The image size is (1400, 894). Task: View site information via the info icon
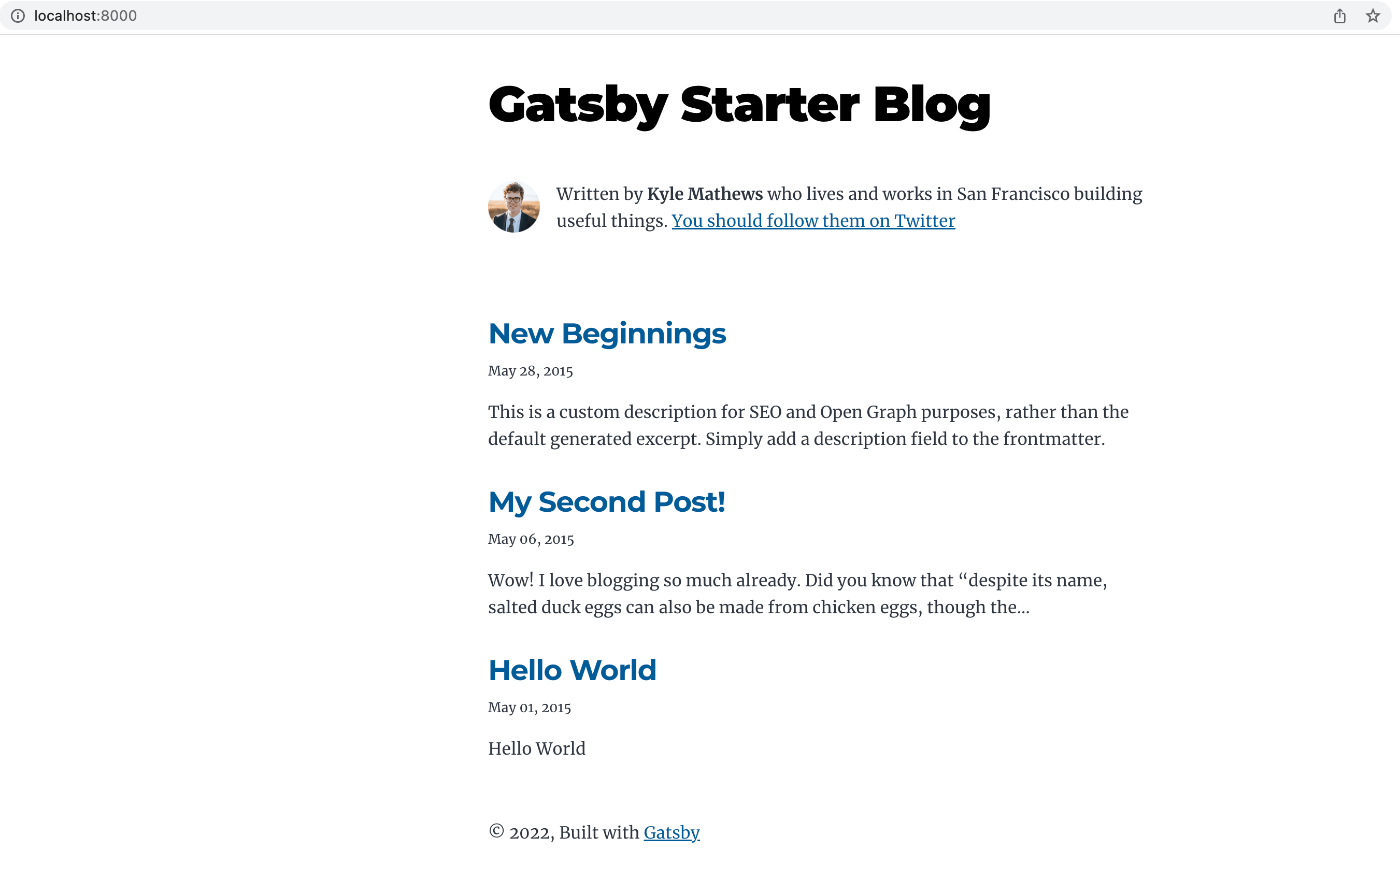tap(17, 16)
